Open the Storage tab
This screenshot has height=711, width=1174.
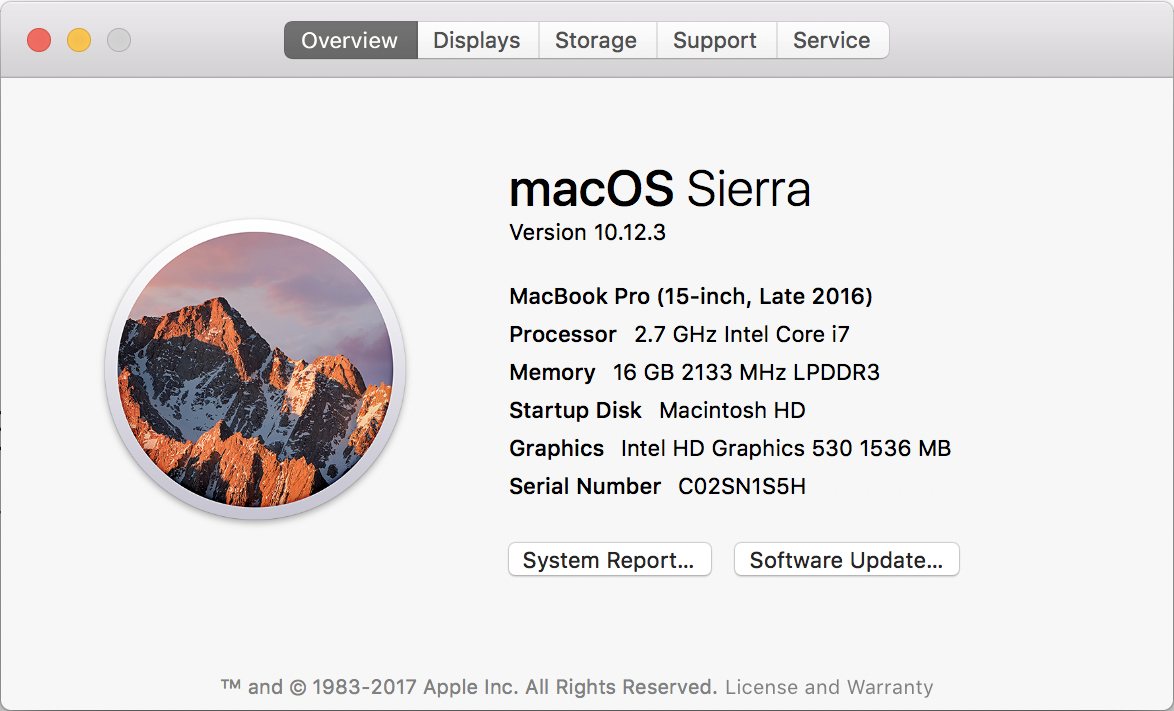pos(596,40)
